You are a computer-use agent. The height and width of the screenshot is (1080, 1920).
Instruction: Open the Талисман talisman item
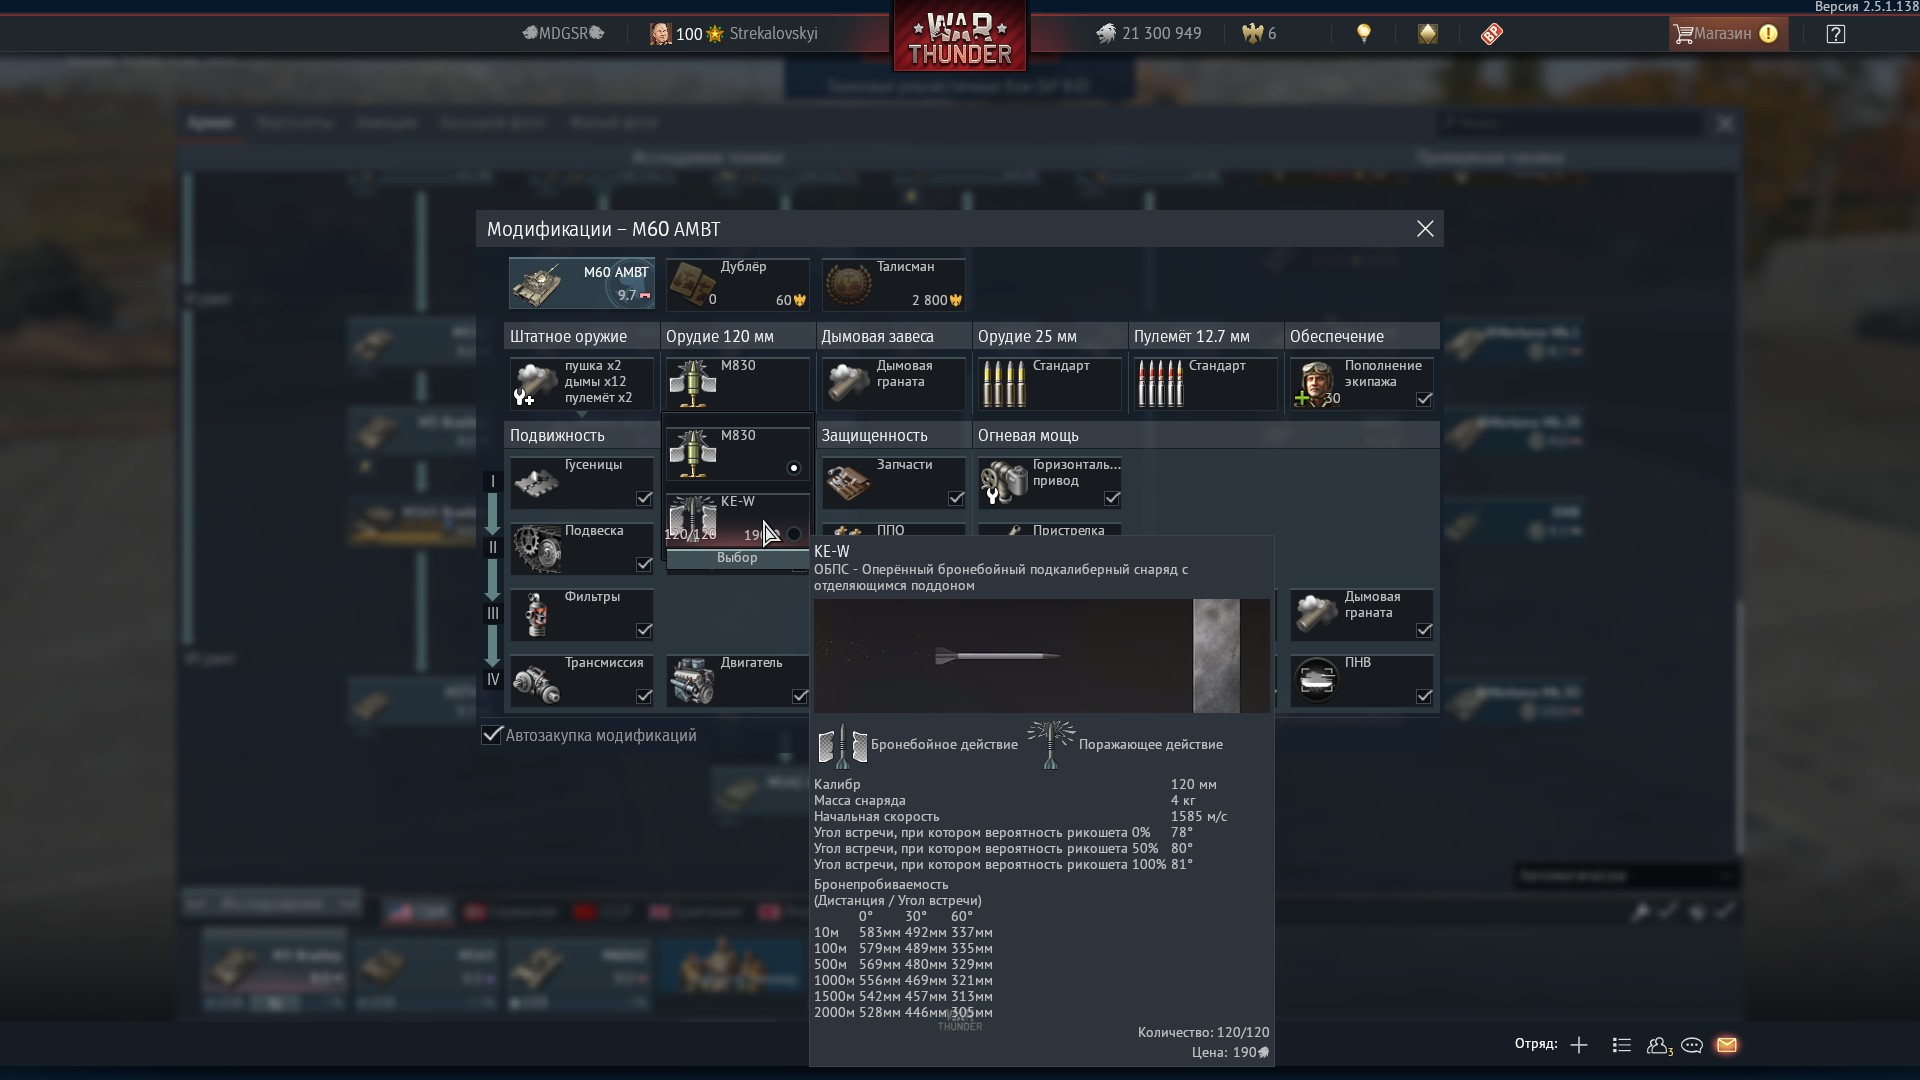894,283
